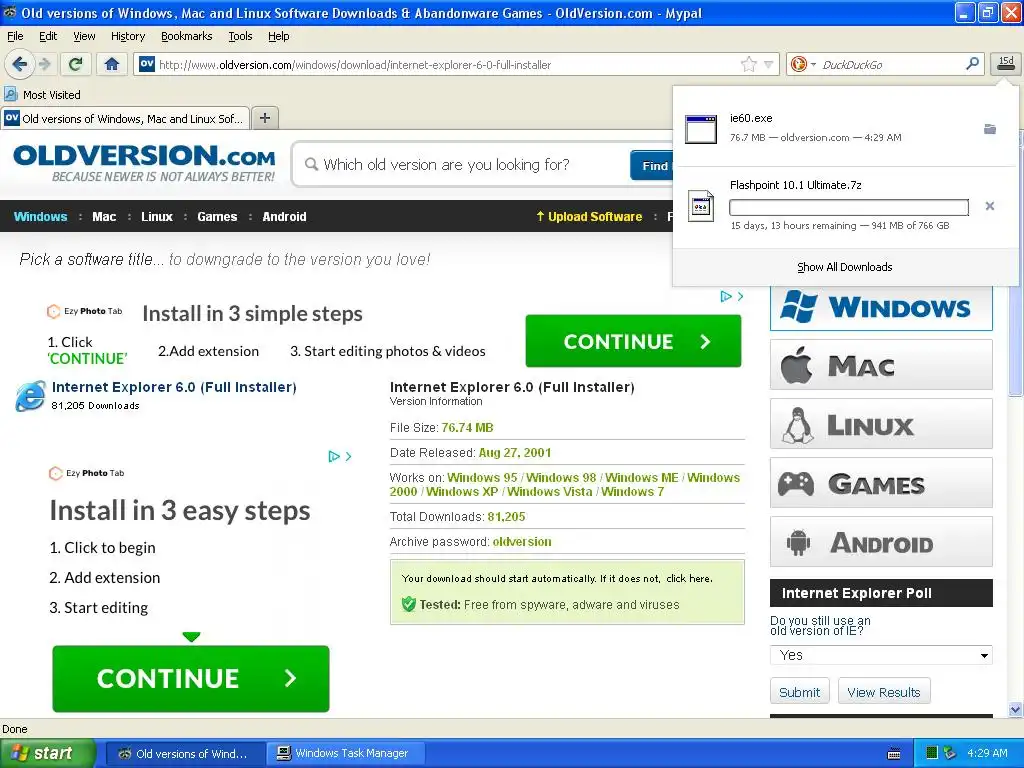The height and width of the screenshot is (768, 1024).
Task: Submit the Internet Explorer poll
Action: tap(799, 692)
